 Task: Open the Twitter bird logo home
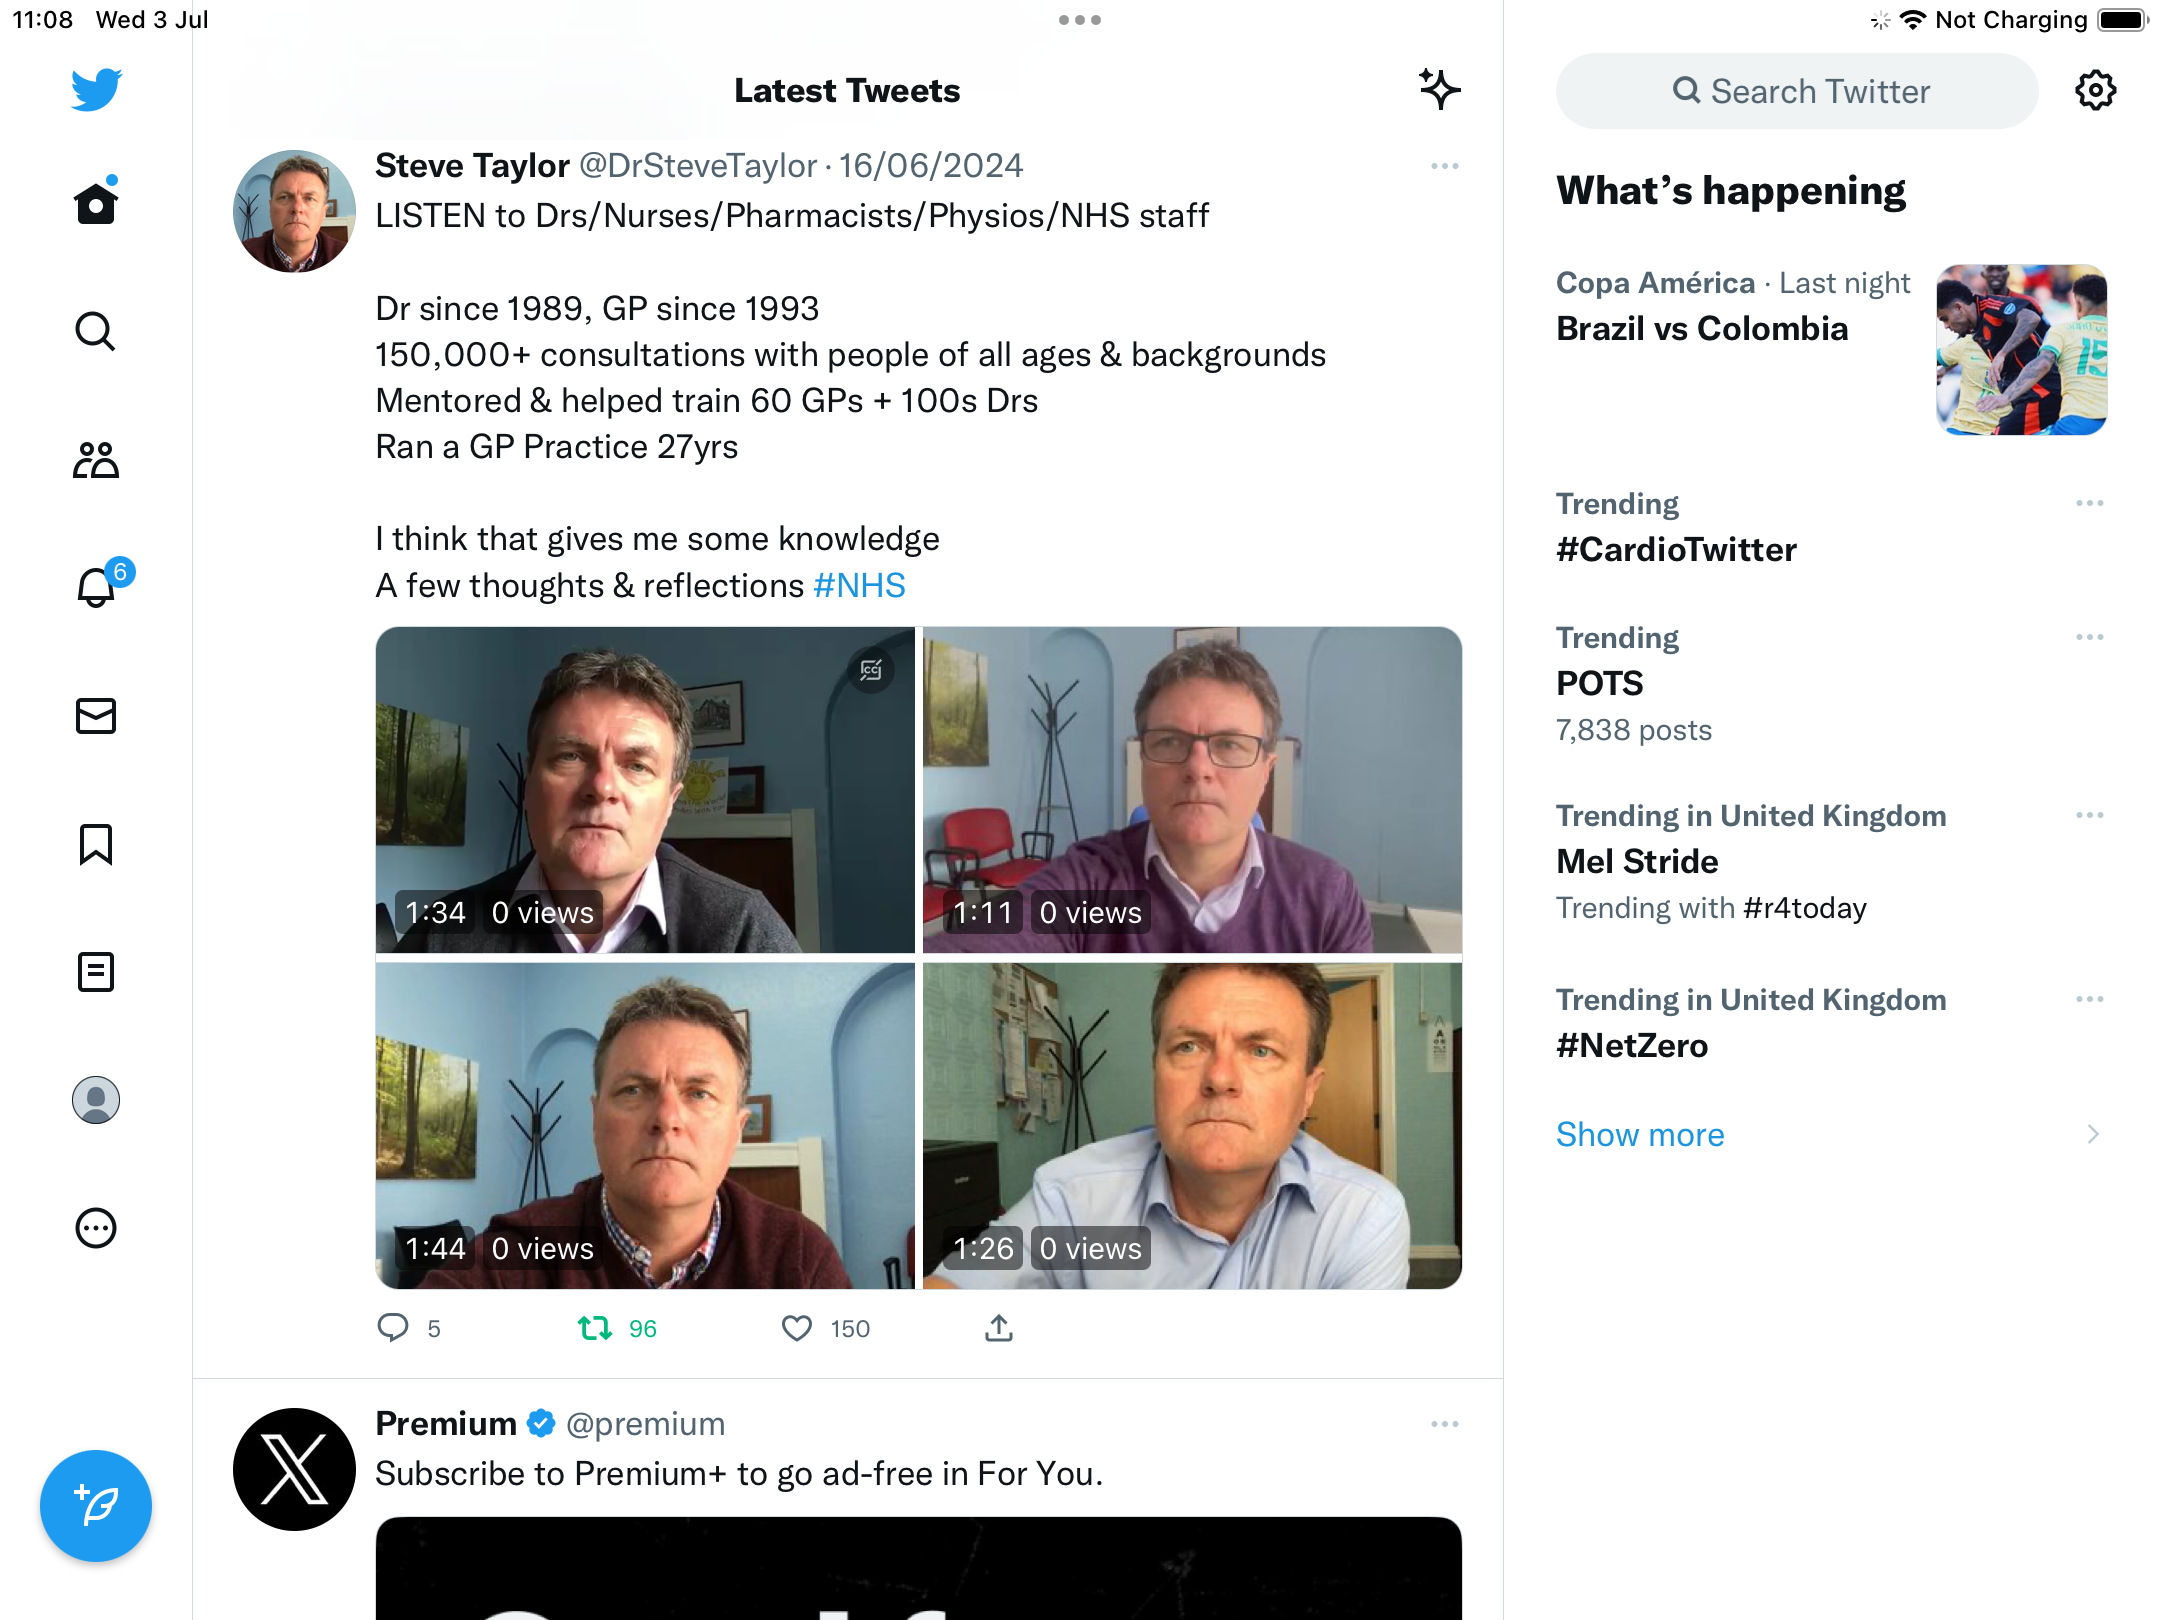96,90
